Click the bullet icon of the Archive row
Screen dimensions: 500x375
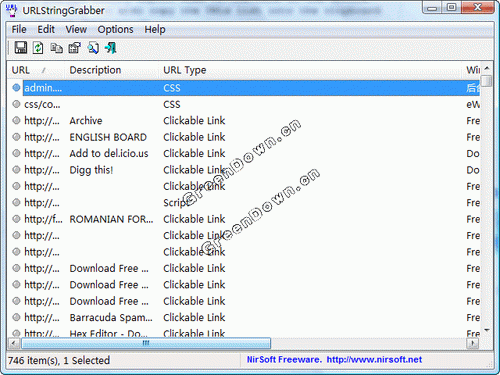point(16,120)
